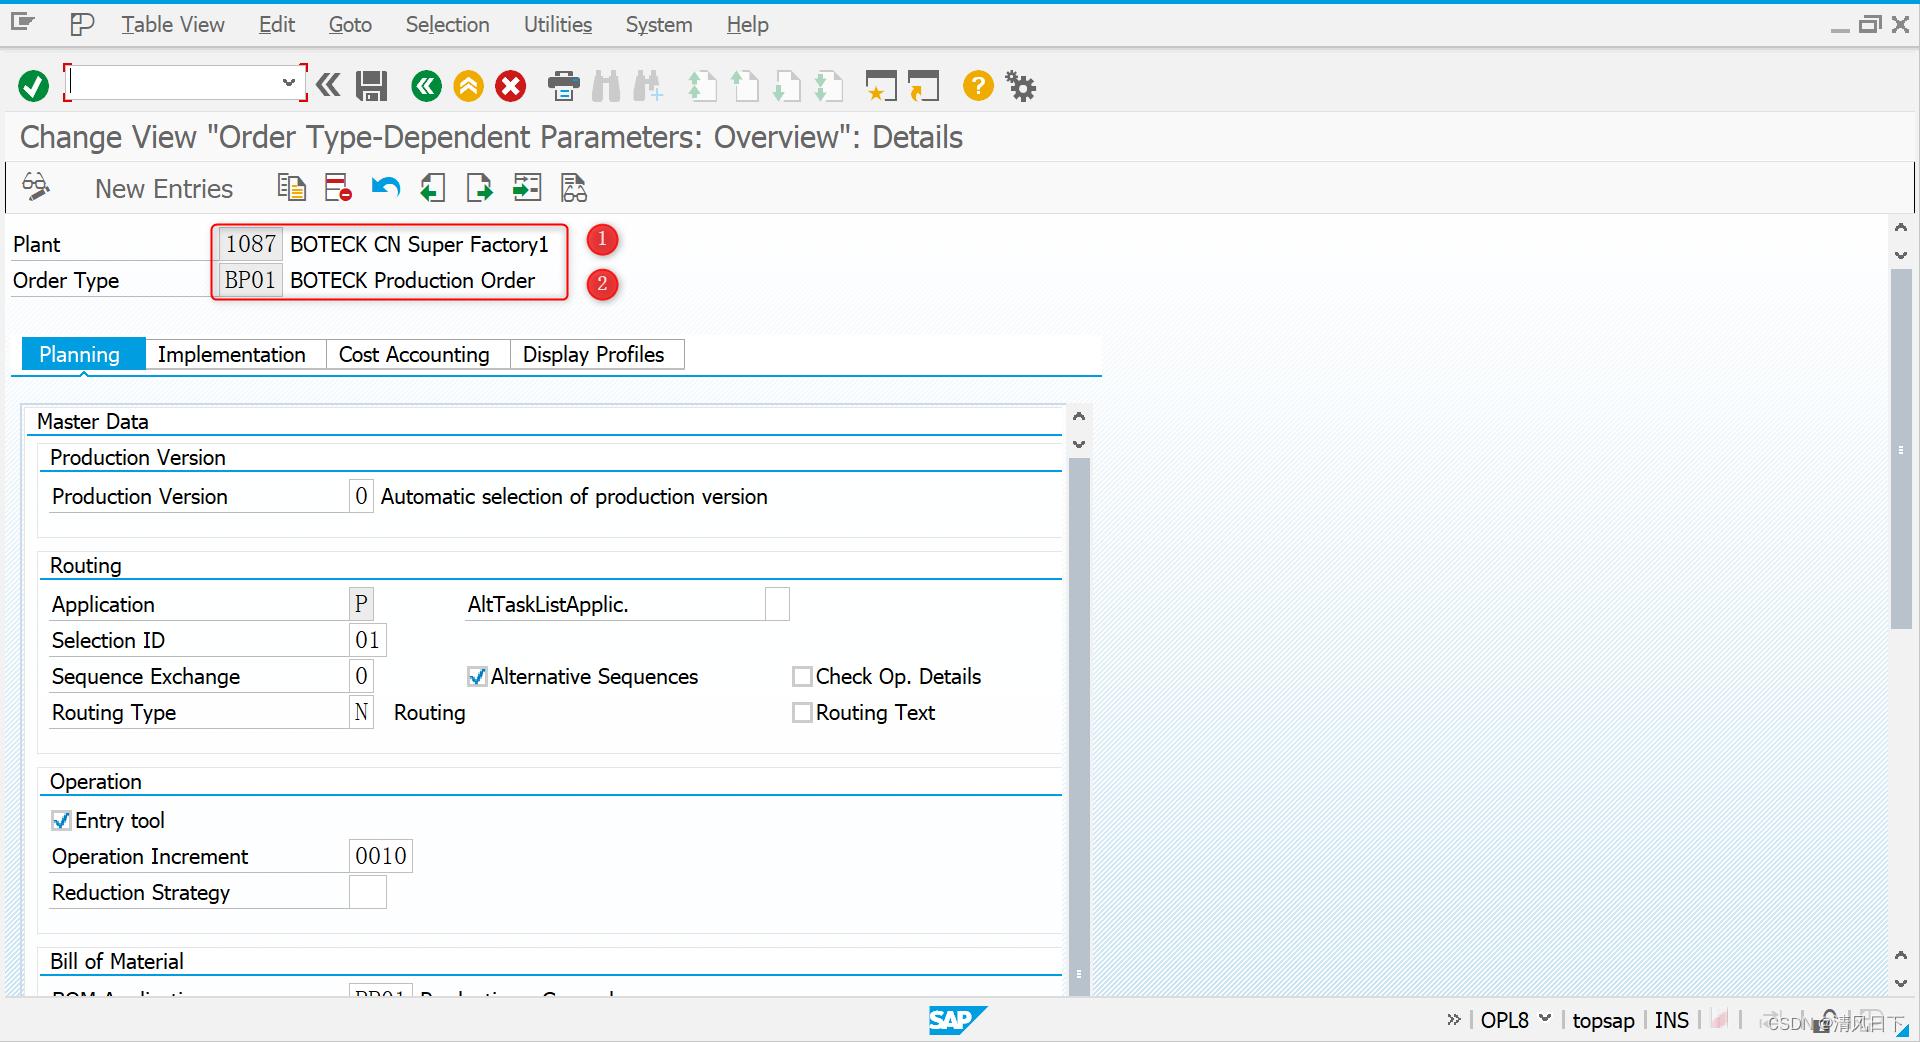The height and width of the screenshot is (1042, 1920).
Task: Click the AltTaskListApplic. input field
Action: pos(777,605)
